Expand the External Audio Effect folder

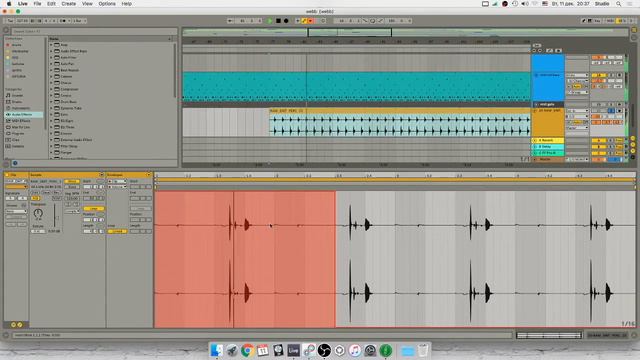point(51,140)
